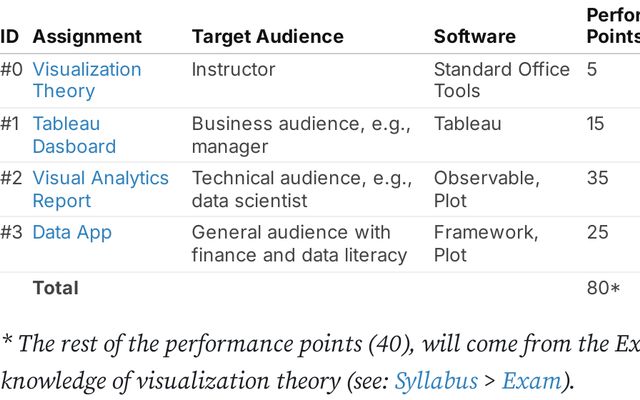The width and height of the screenshot is (640, 400).
Task: Click the Framework, Plot software cell
Action: (485, 243)
